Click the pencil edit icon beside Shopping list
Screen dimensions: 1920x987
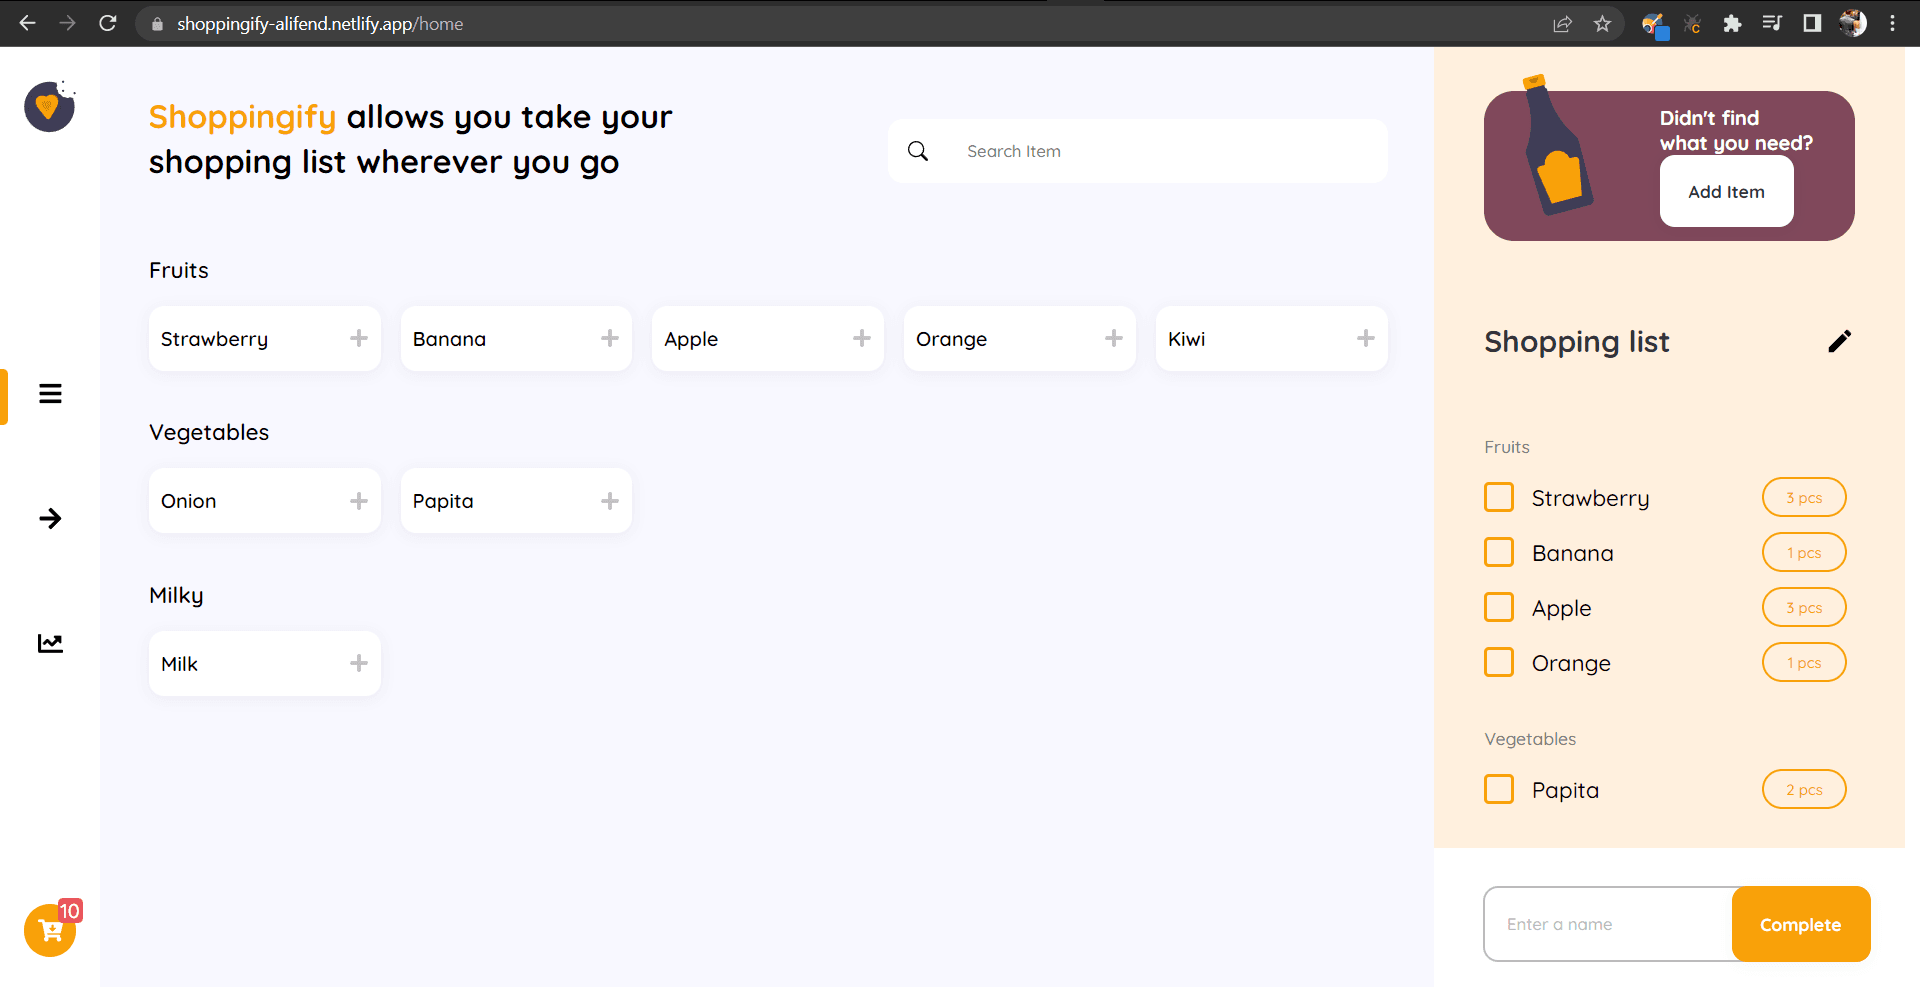[1839, 342]
